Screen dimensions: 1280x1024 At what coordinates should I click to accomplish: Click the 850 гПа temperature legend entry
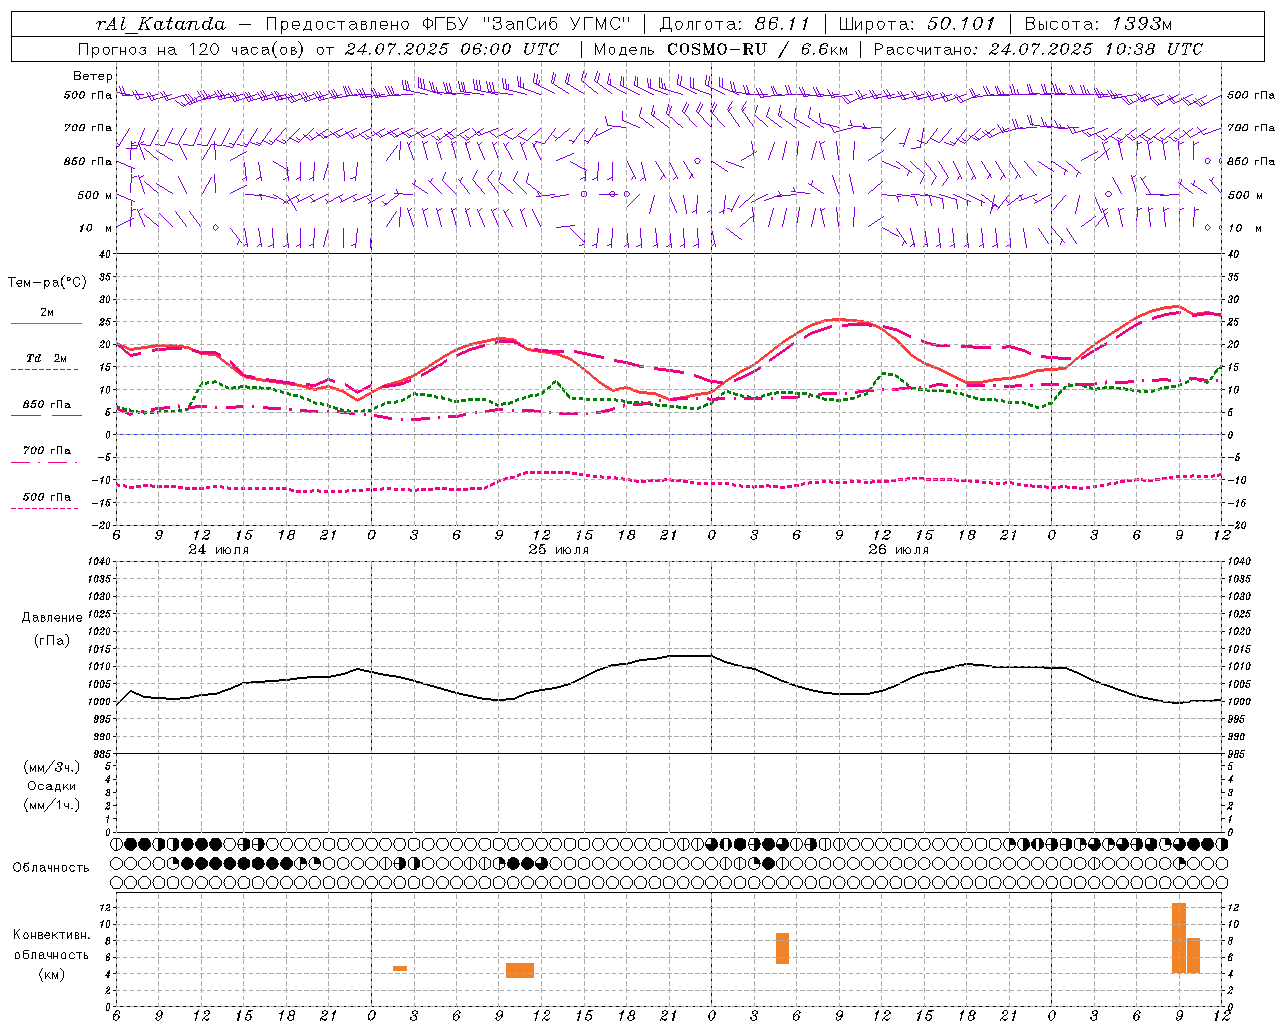coord(47,405)
